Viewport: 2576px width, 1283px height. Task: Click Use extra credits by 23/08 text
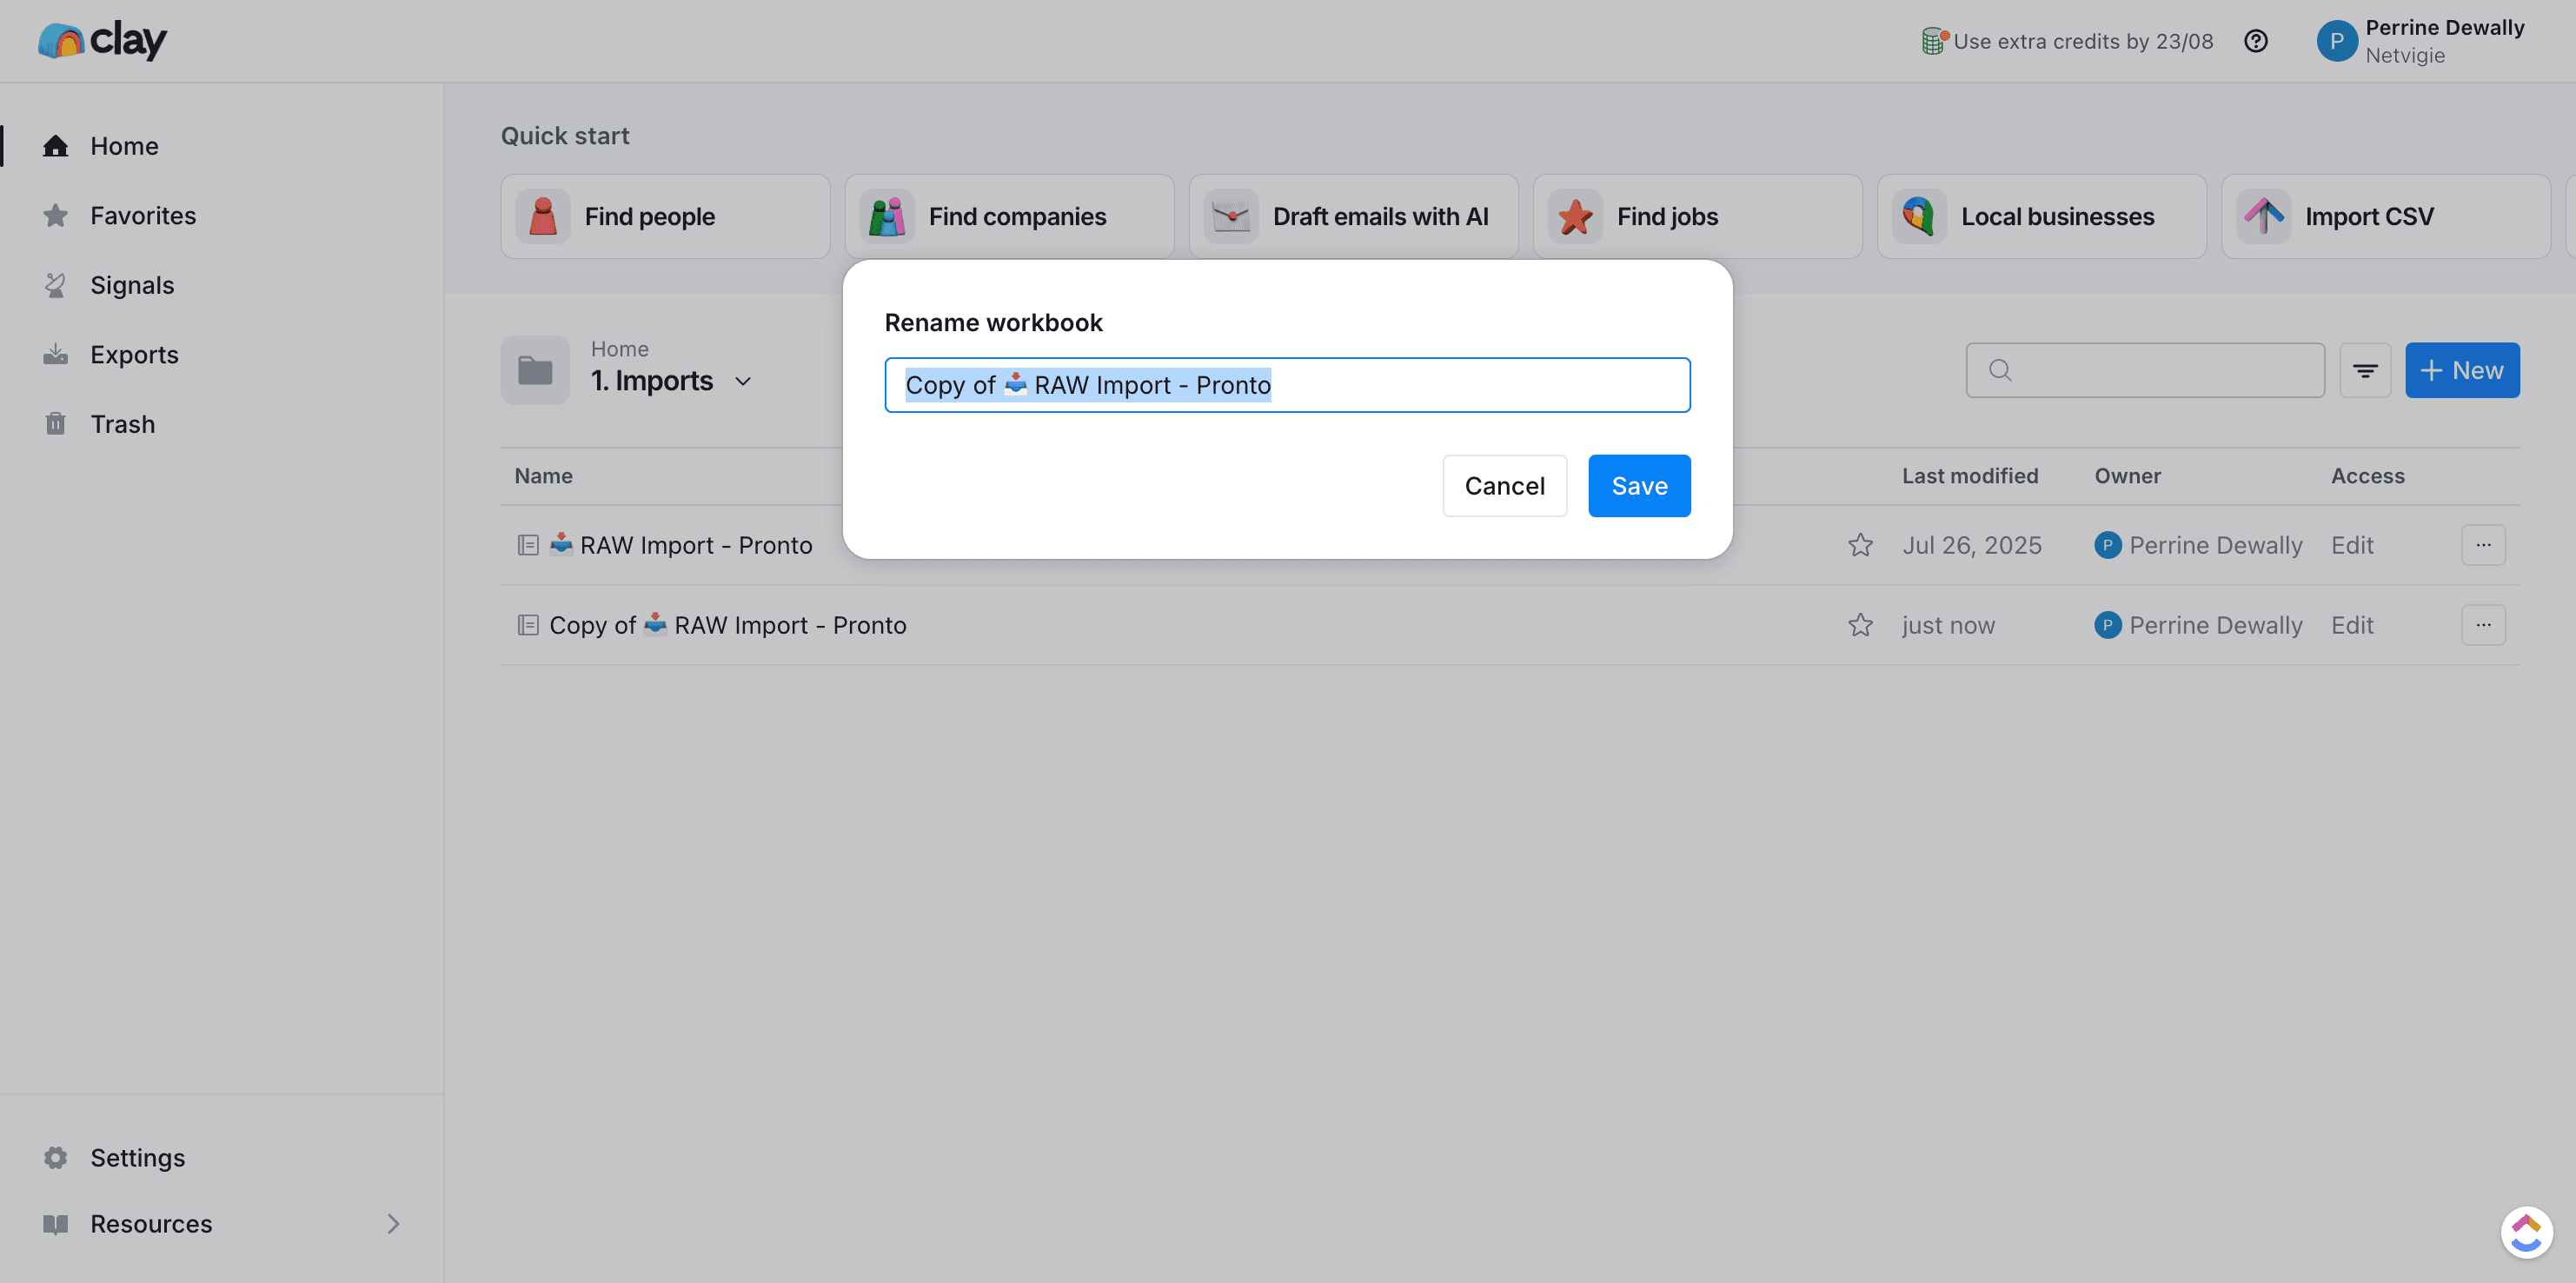point(2082,41)
